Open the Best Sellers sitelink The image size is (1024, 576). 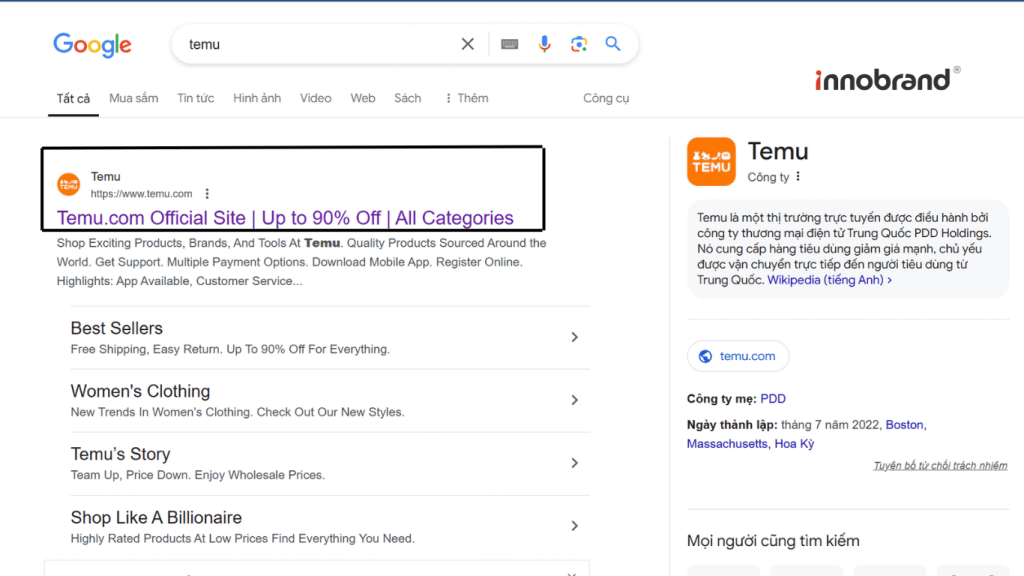point(116,328)
